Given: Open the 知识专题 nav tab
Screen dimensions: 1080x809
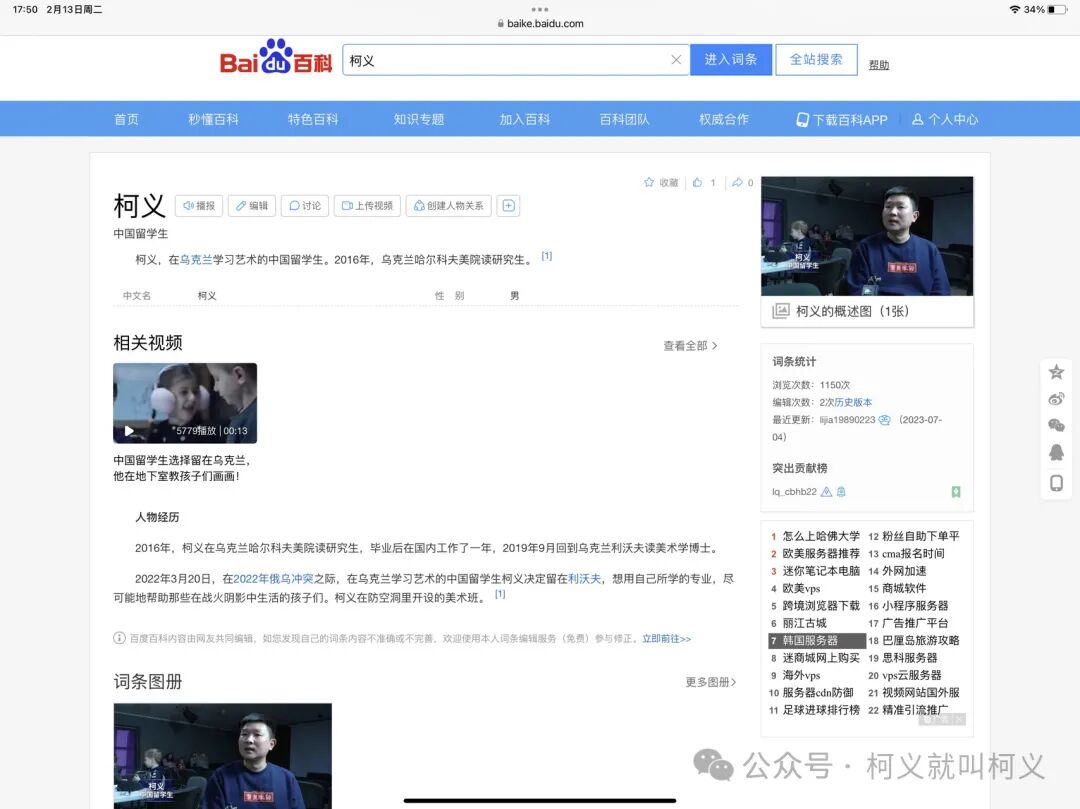Looking at the screenshot, I should (x=419, y=119).
